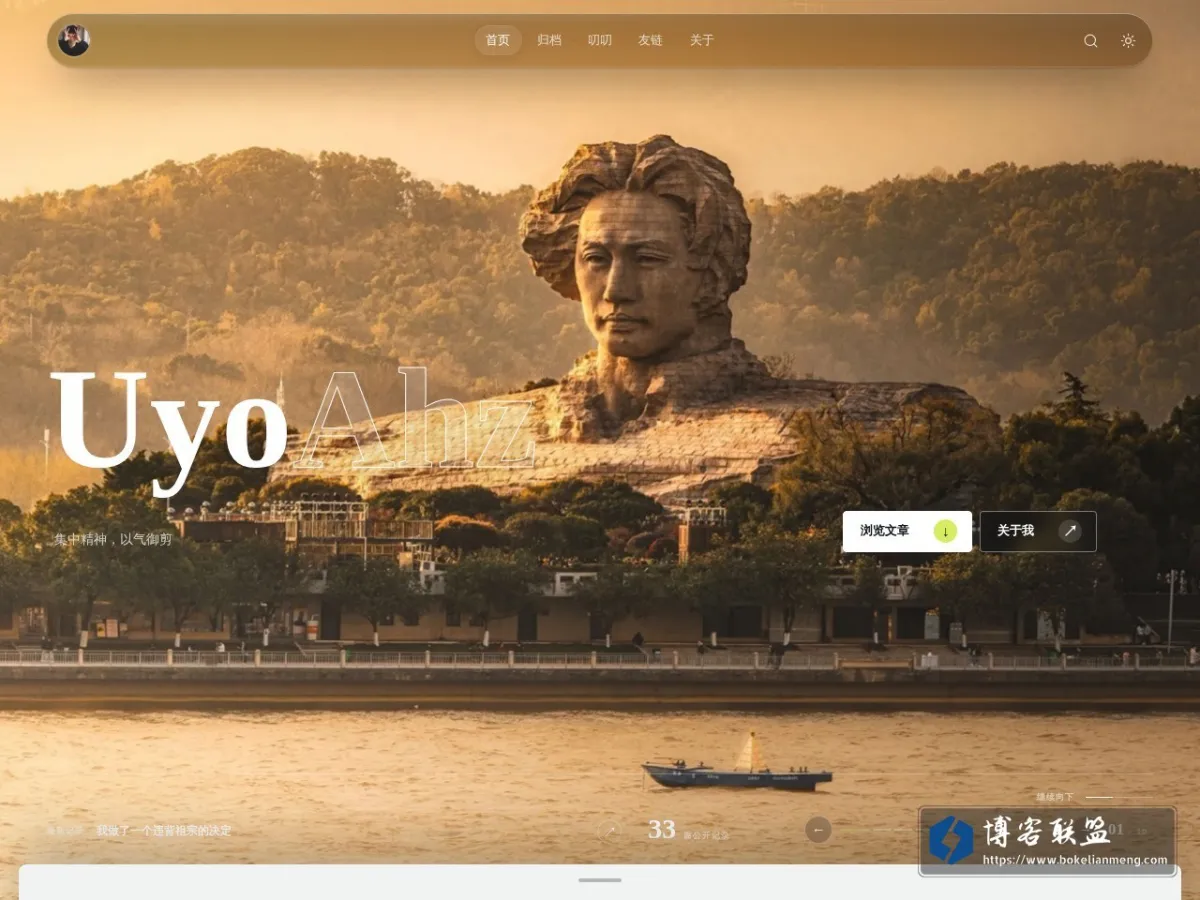Toggle the sun light/dark theme switch
Viewport: 1200px width, 900px height.
(1128, 41)
